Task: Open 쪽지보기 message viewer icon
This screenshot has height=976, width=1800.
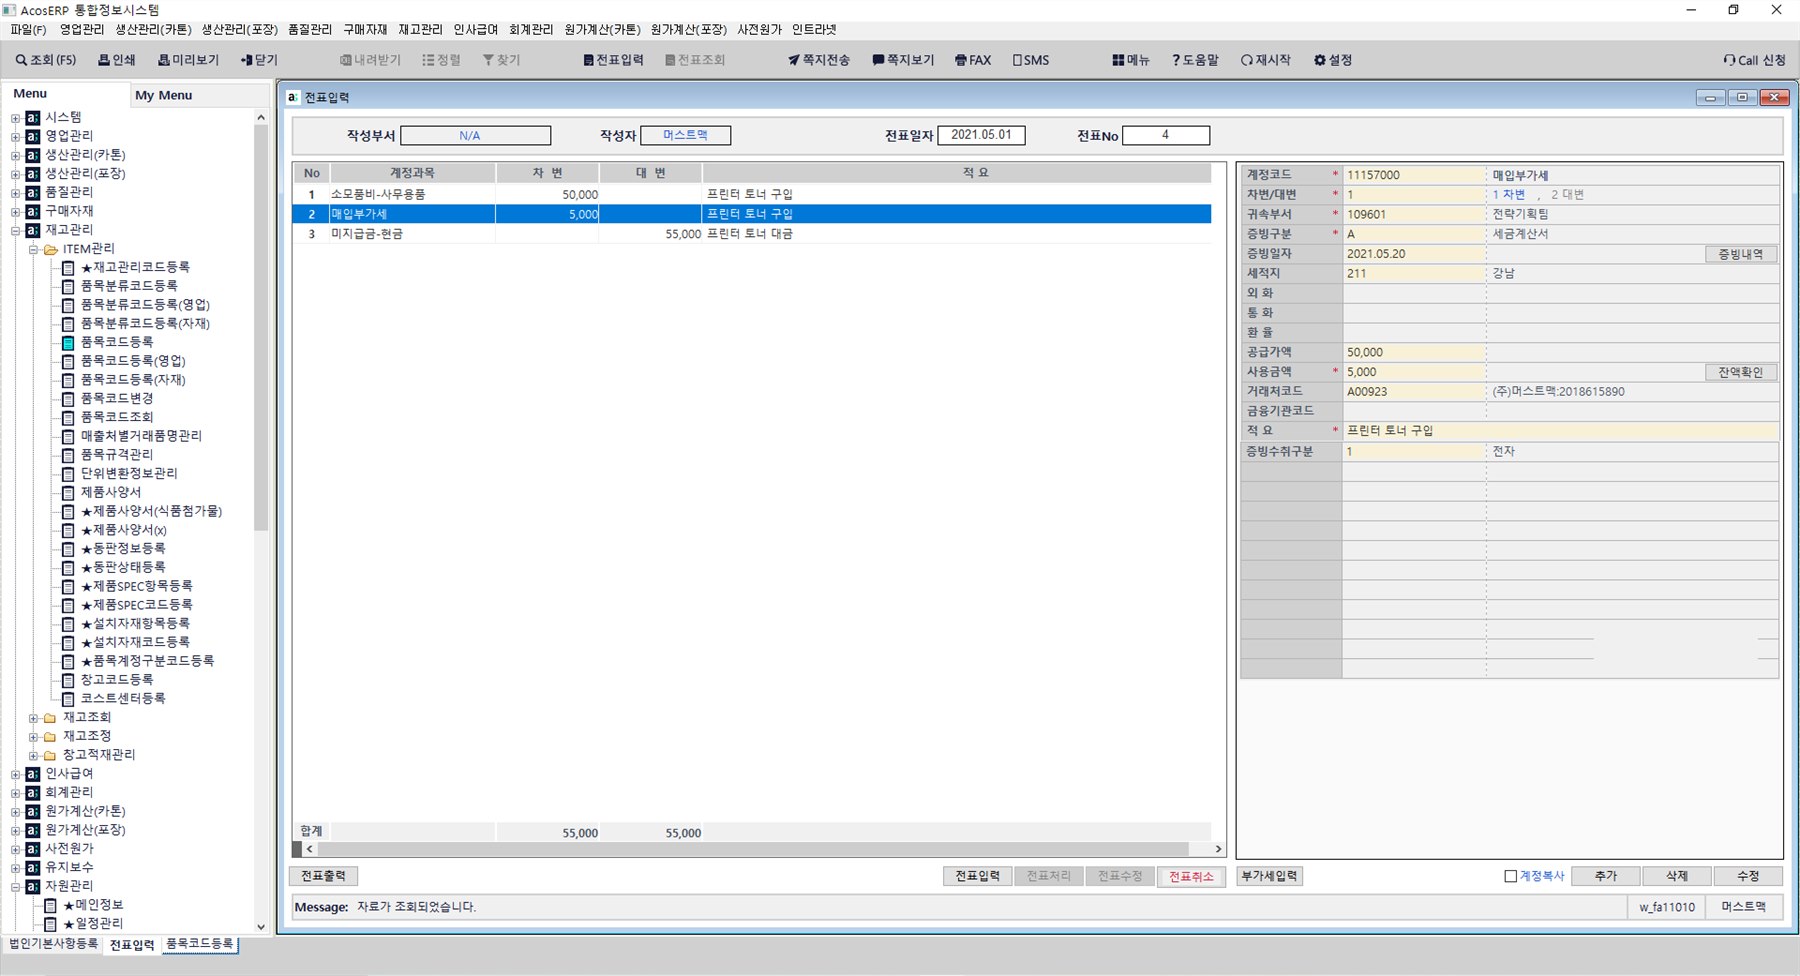Action: pos(903,60)
